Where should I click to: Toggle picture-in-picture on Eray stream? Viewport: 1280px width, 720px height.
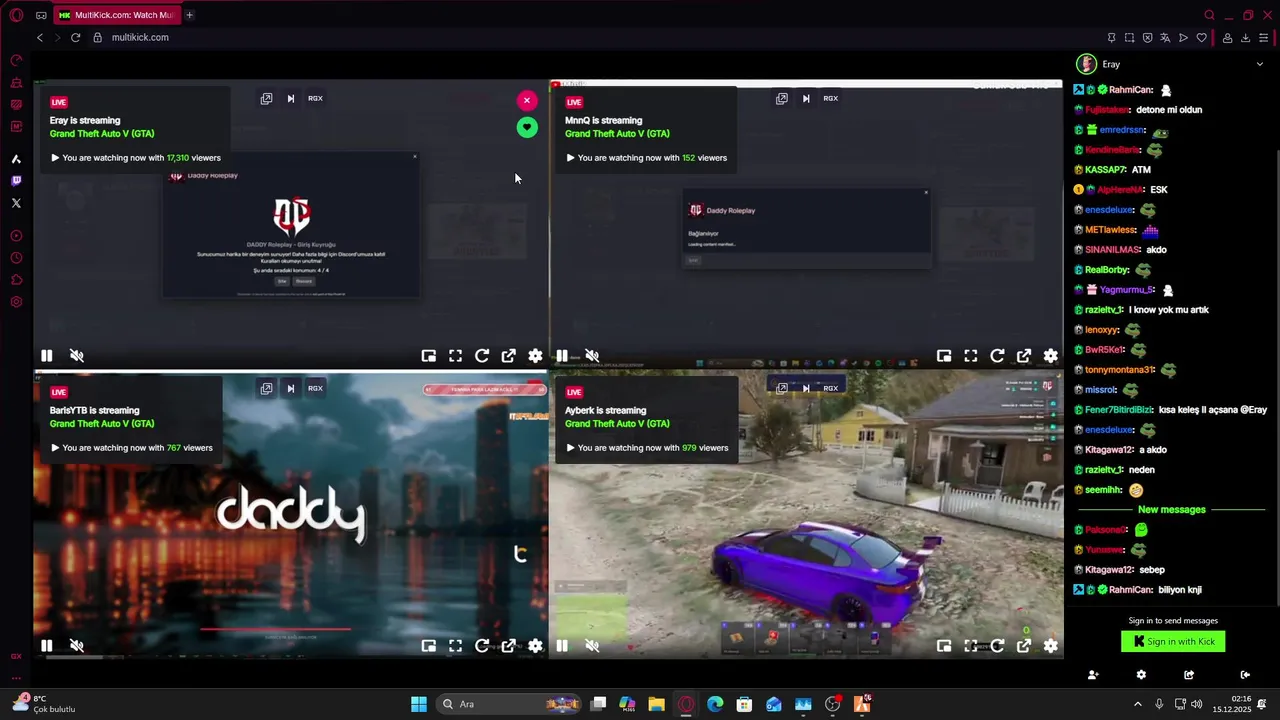pyautogui.click(x=428, y=355)
